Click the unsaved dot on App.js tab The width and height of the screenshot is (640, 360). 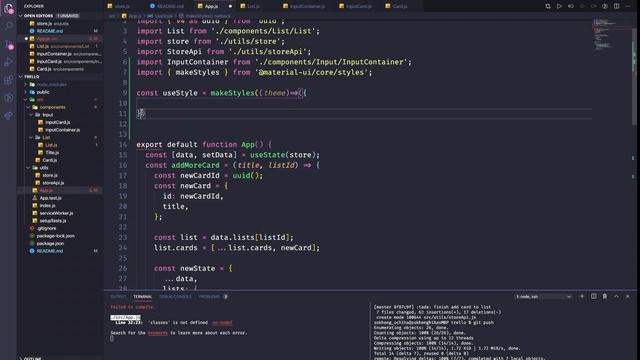click(x=230, y=6)
